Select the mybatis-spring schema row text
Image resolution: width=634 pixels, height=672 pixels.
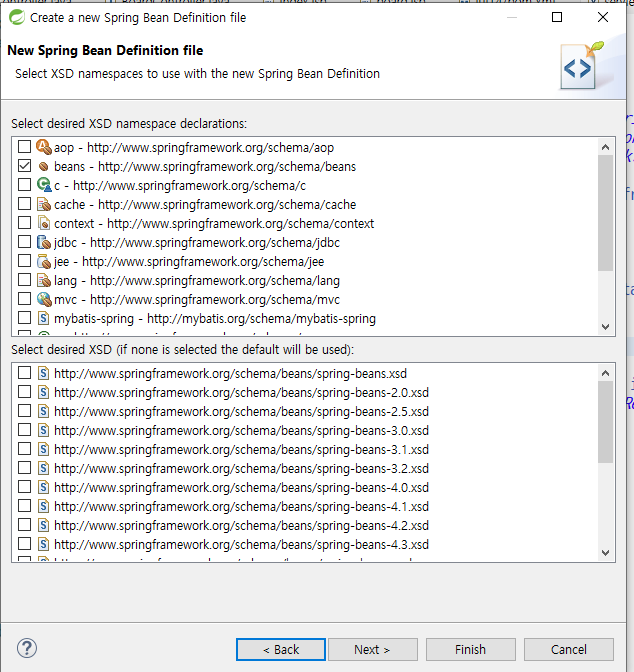(x=215, y=319)
